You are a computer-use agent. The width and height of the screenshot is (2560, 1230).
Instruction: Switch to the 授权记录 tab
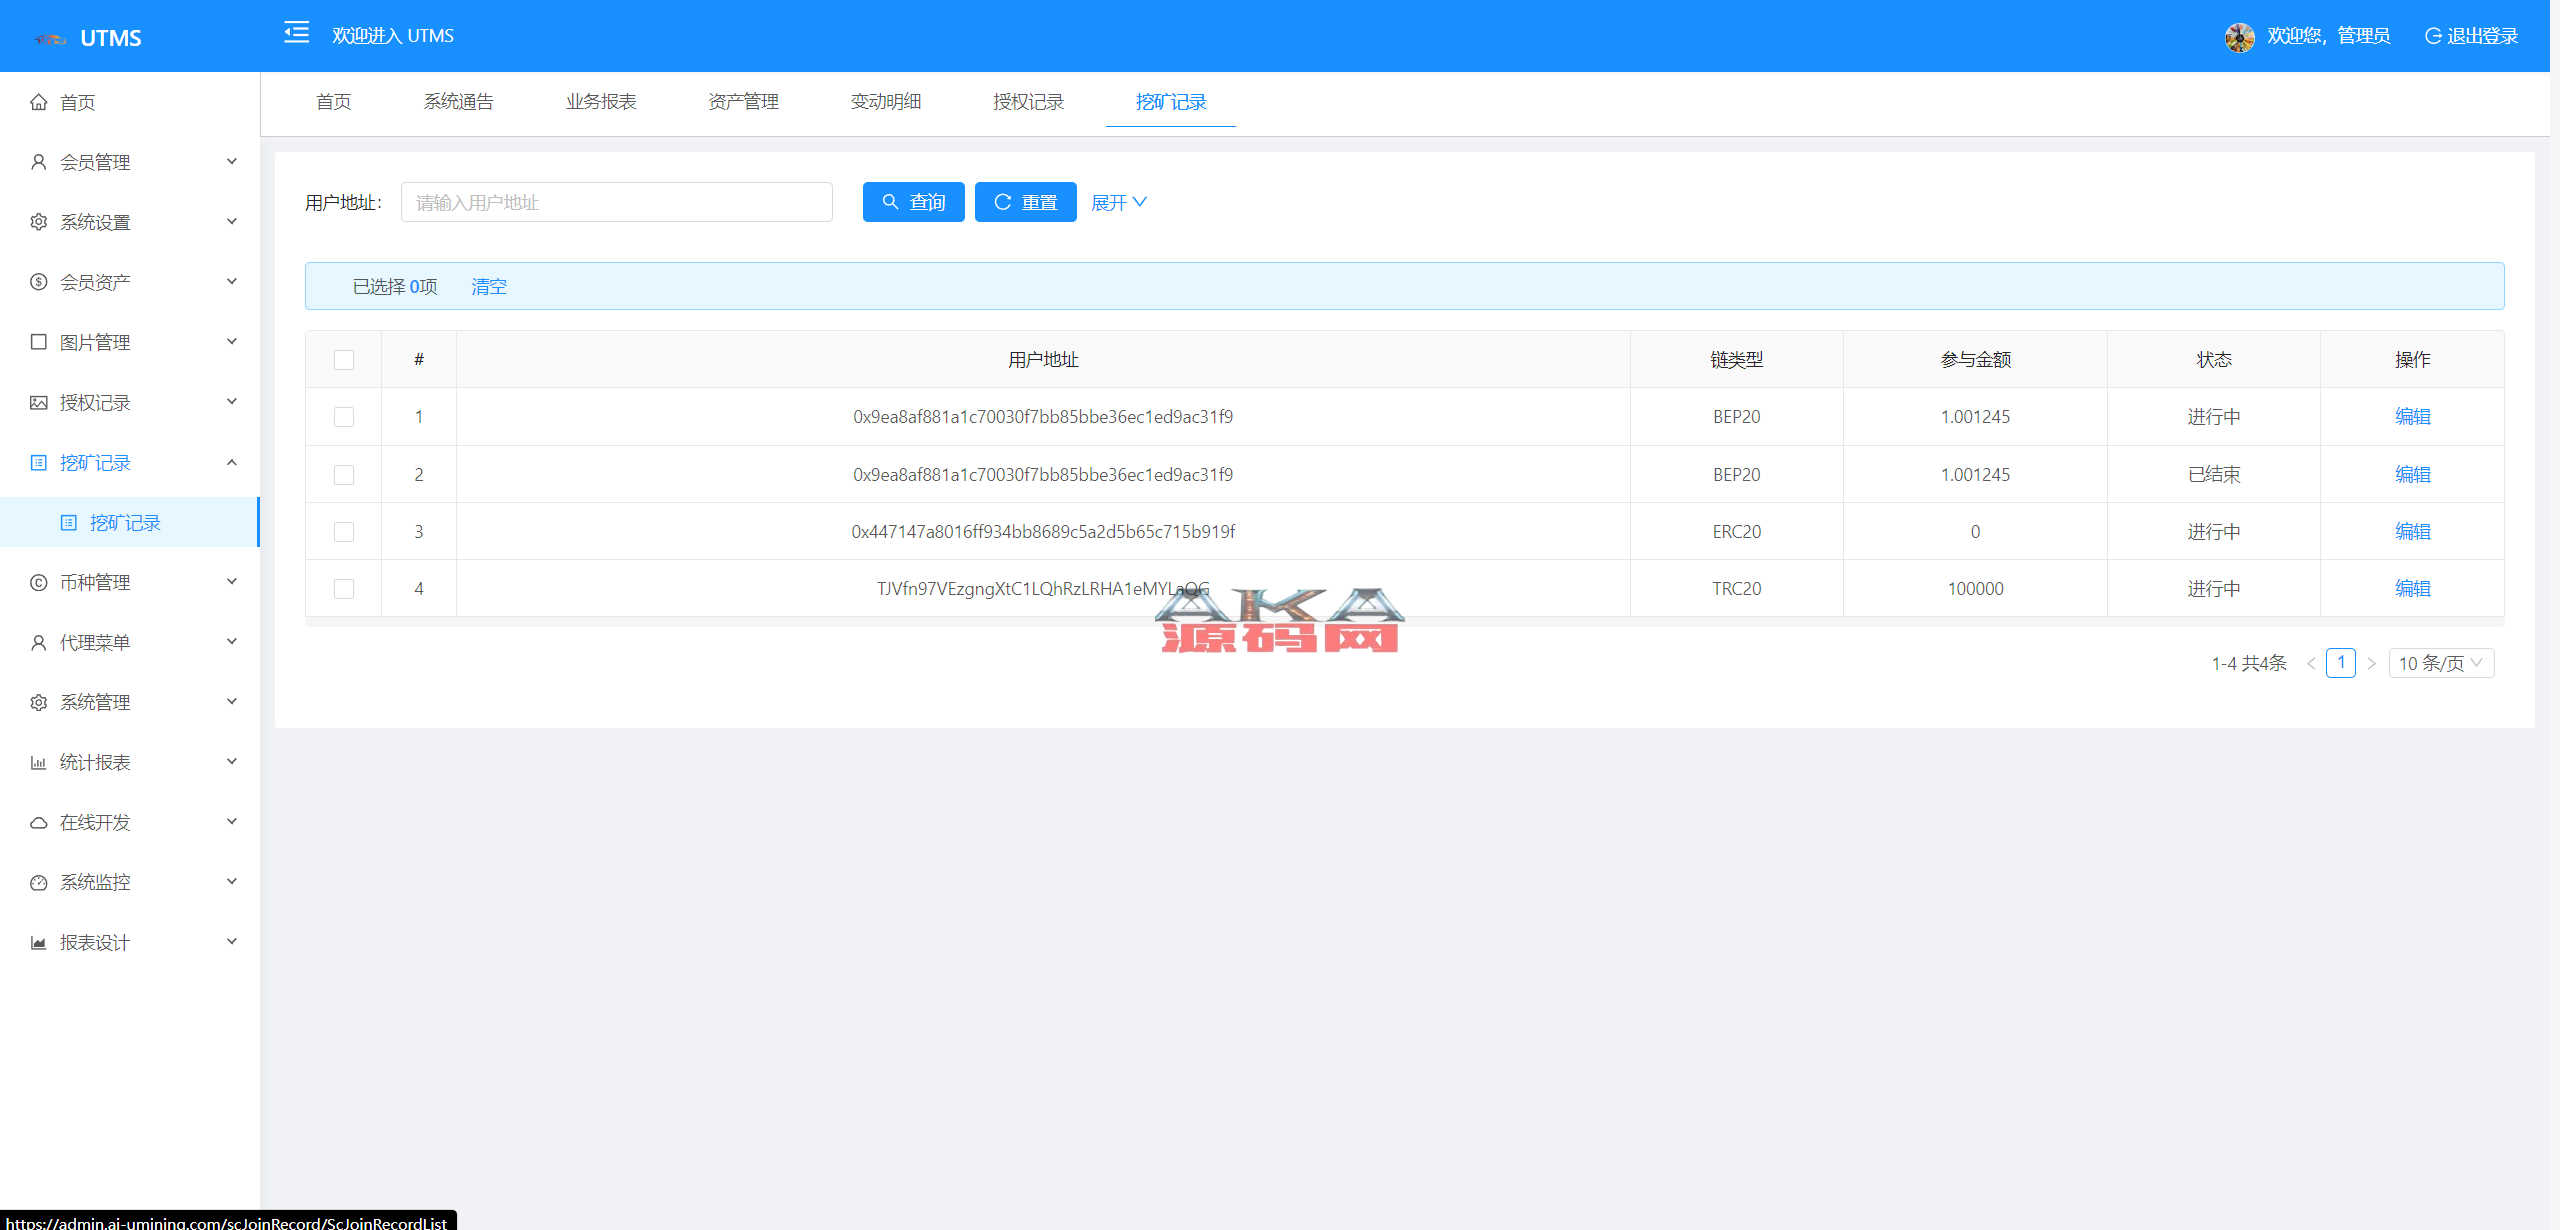pos(1028,102)
